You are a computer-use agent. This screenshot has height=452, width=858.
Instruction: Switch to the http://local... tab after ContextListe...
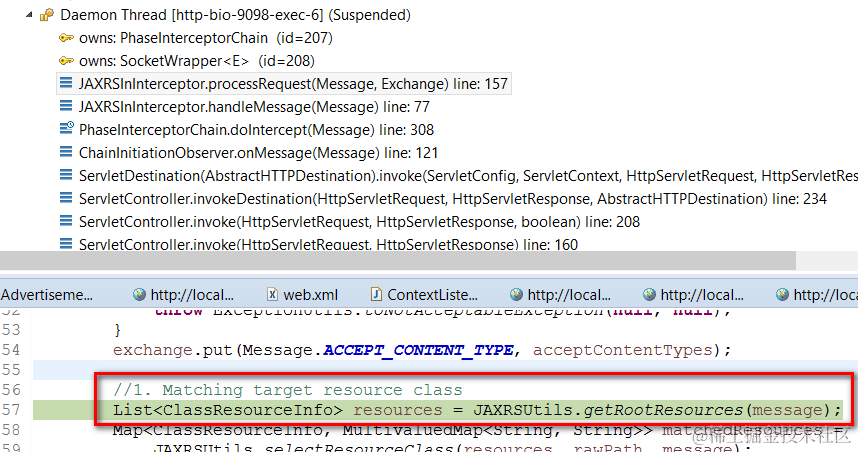coord(560,295)
